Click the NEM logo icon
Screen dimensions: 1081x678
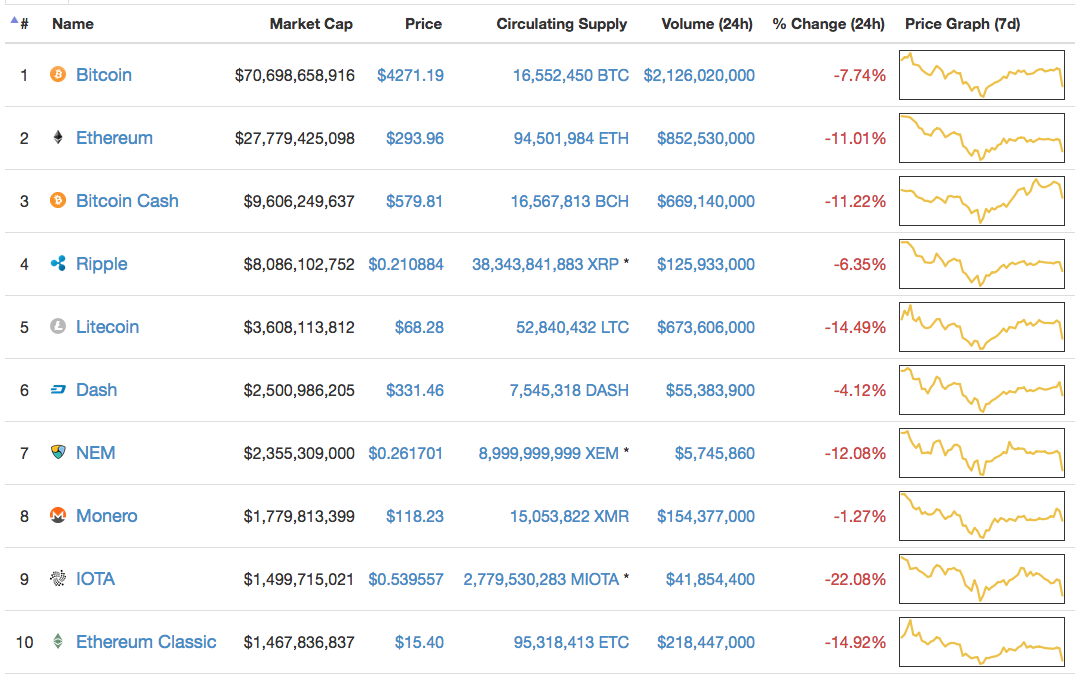(x=58, y=453)
